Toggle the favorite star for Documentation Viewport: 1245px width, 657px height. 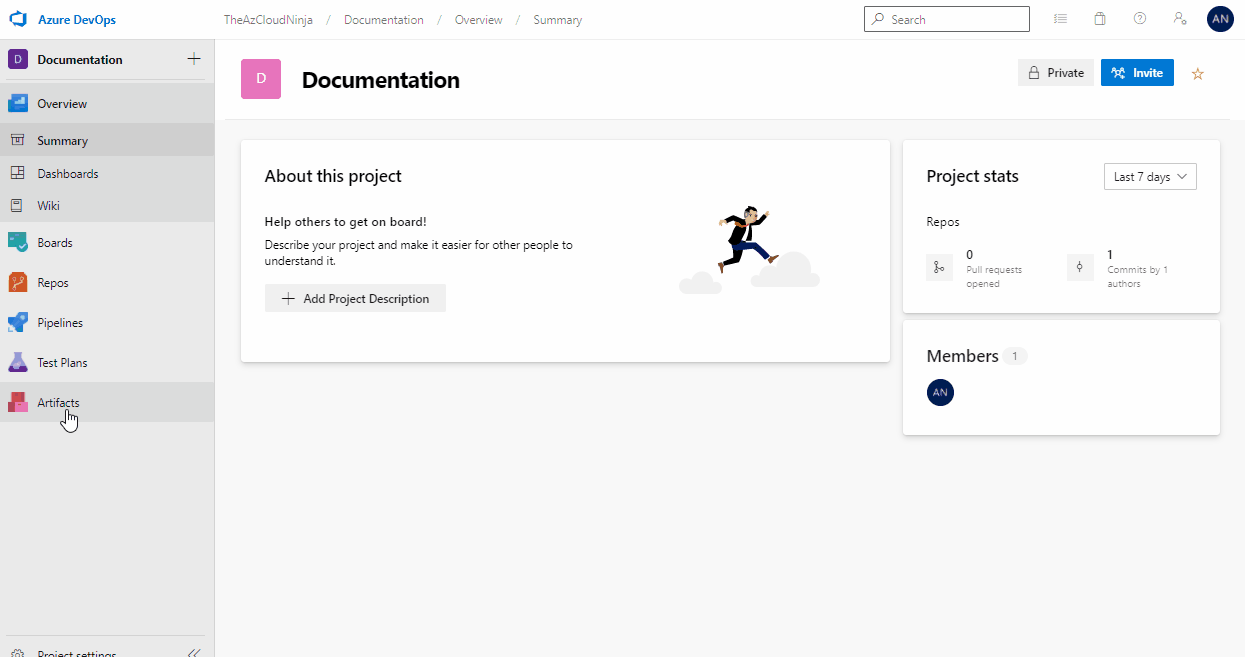coord(1198,73)
